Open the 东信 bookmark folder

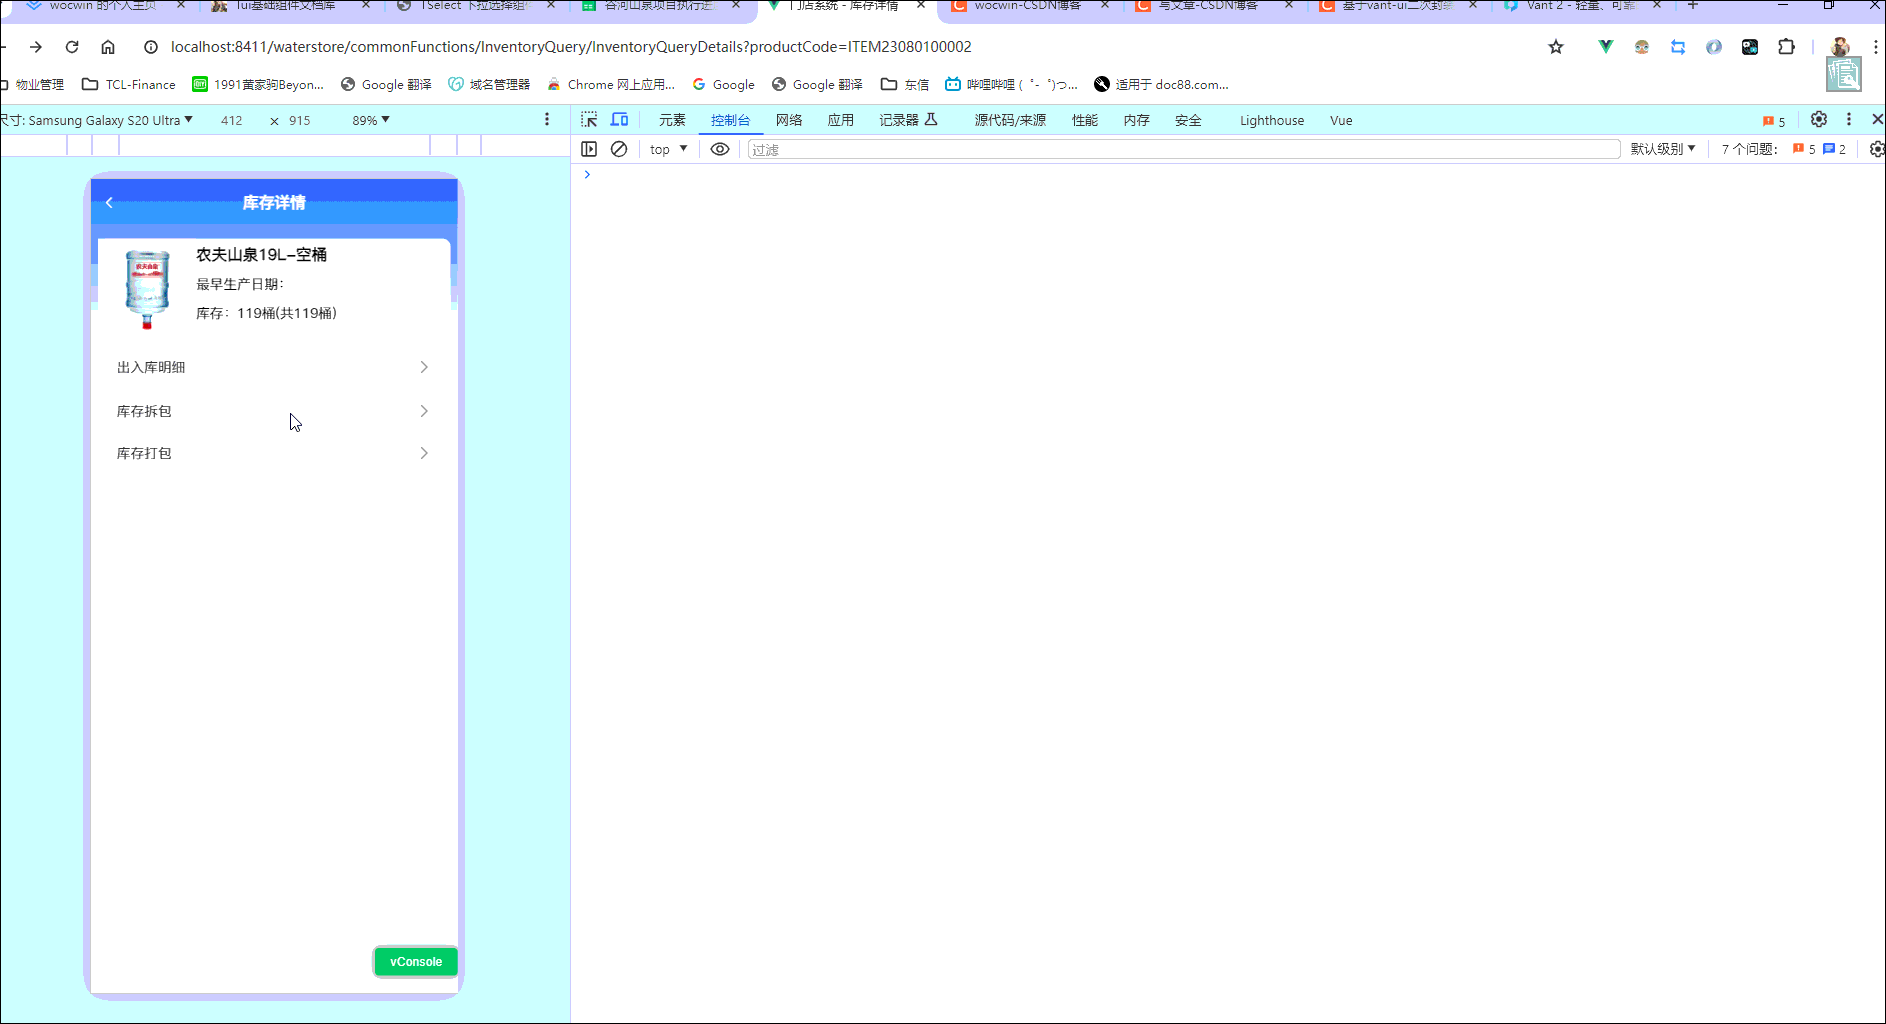pos(905,85)
